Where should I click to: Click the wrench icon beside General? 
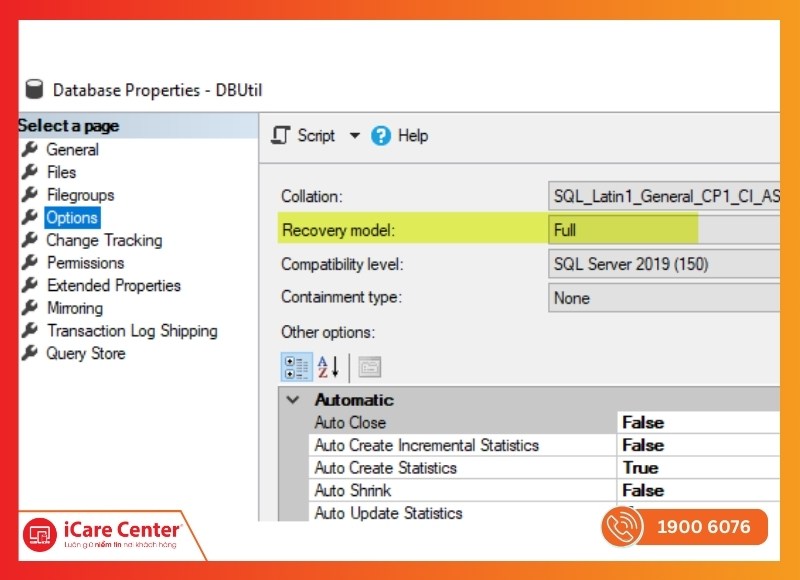point(30,149)
